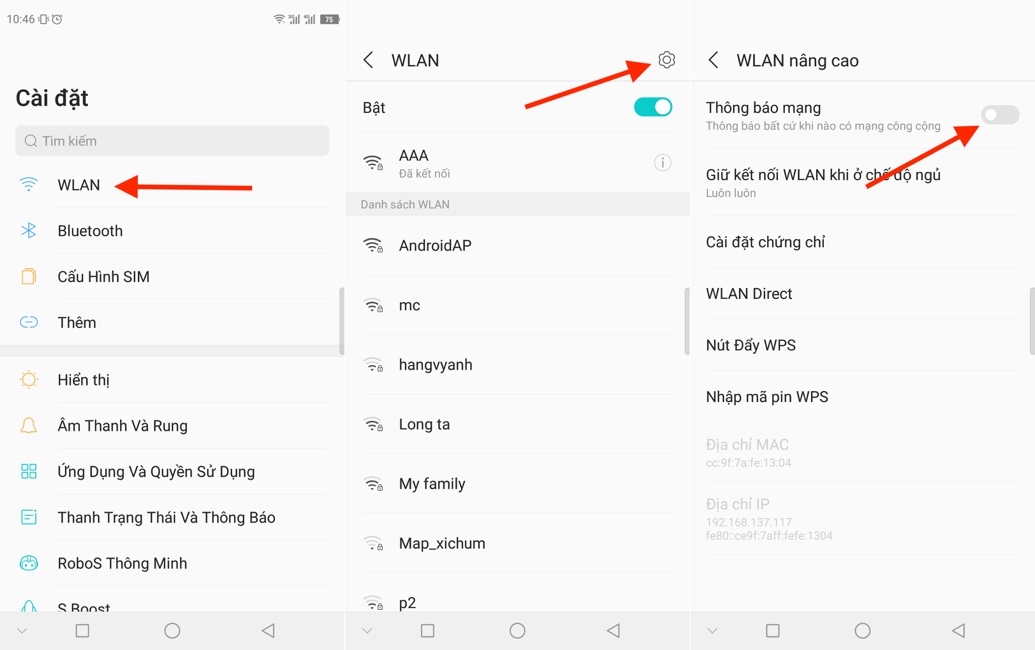Tap back arrow on WLAN screen
1035x650 pixels.
tap(368, 60)
